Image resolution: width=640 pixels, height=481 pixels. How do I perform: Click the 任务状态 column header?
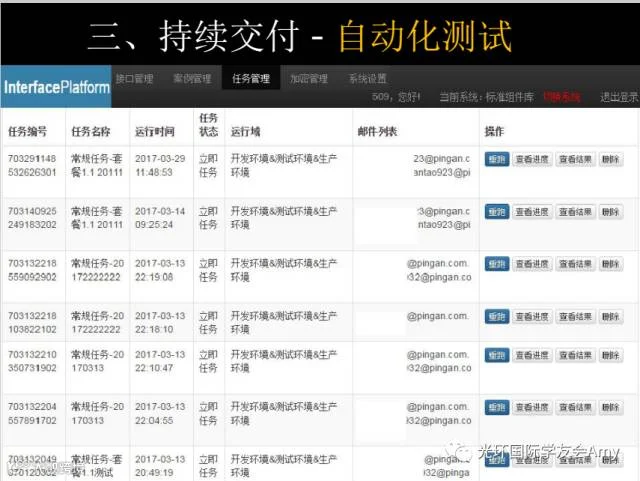(208, 125)
